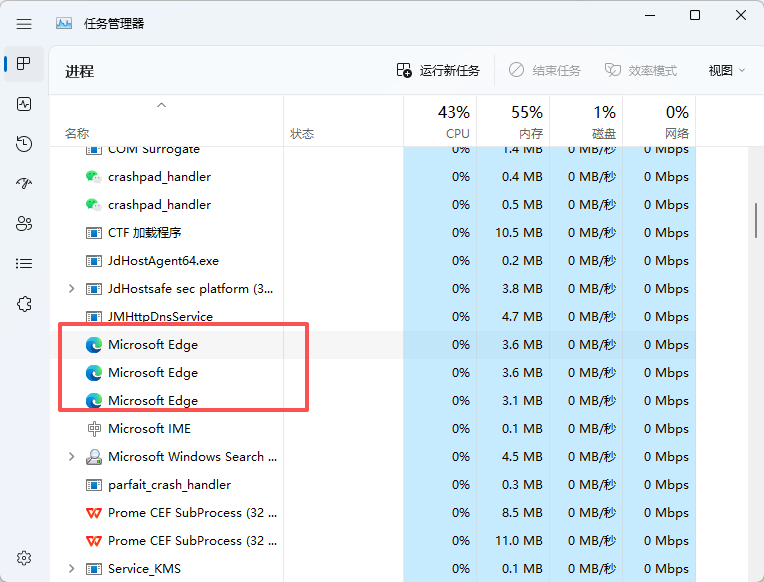Click the Microsoft IME icon
This screenshot has width=764, height=582.
click(x=94, y=428)
